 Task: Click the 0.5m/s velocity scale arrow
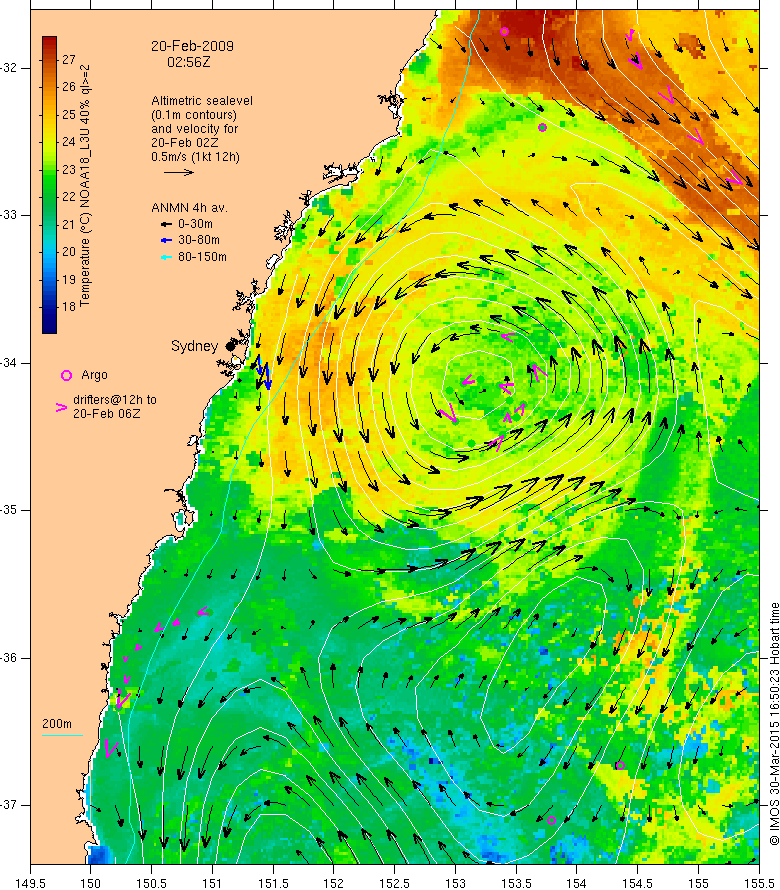[179, 172]
